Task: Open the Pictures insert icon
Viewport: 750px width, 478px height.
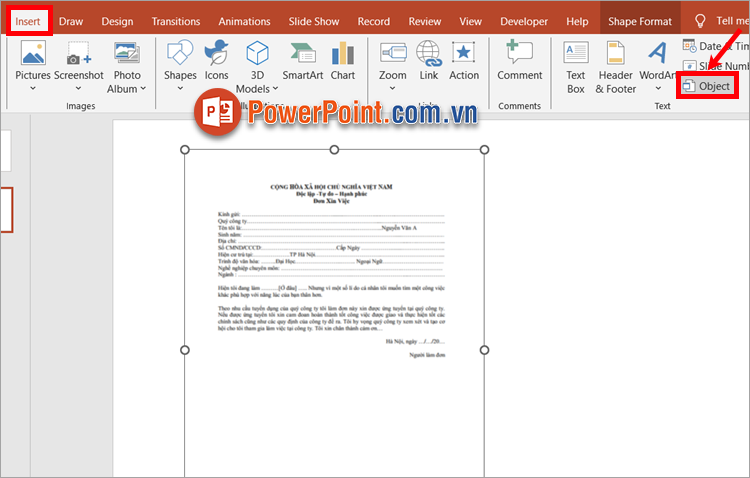Action: pyautogui.click(x=33, y=53)
